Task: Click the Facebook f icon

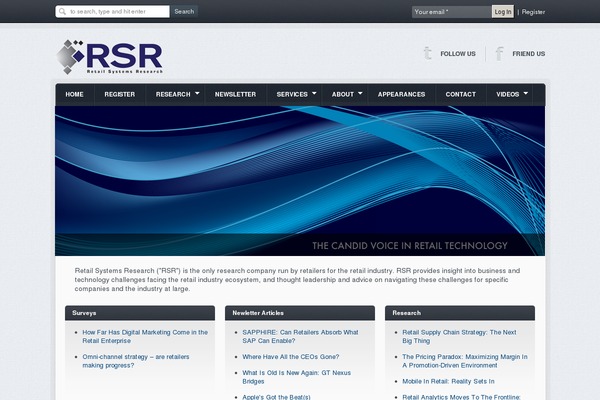Action: coord(499,54)
